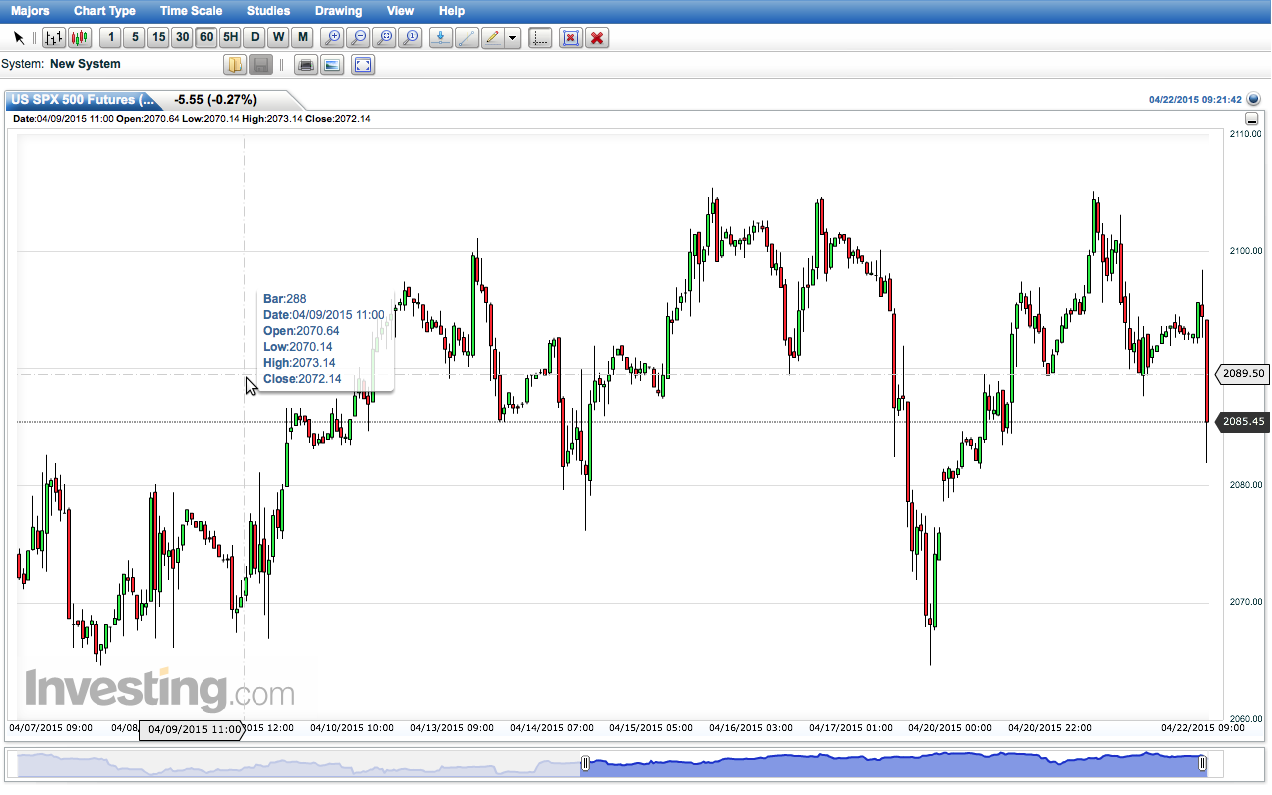Grab the right handle of range navigator
This screenshot has width=1272, height=795.
pos(1202,765)
